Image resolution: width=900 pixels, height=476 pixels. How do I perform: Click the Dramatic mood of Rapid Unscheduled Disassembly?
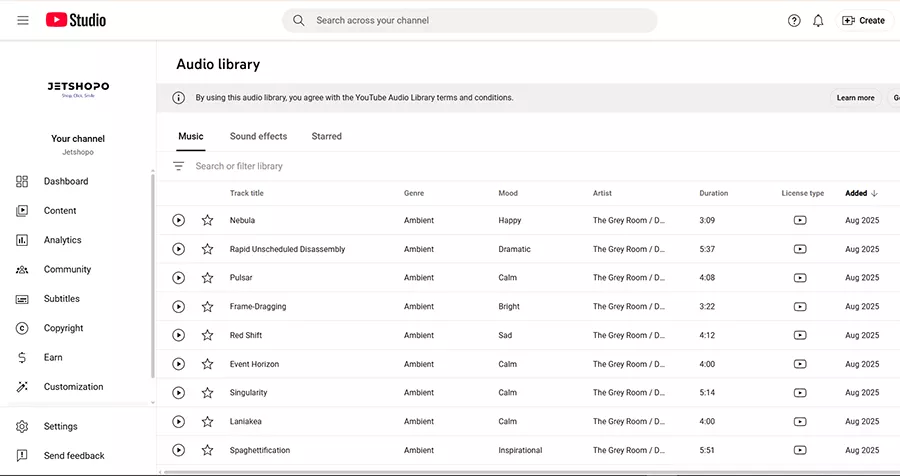[x=514, y=249]
